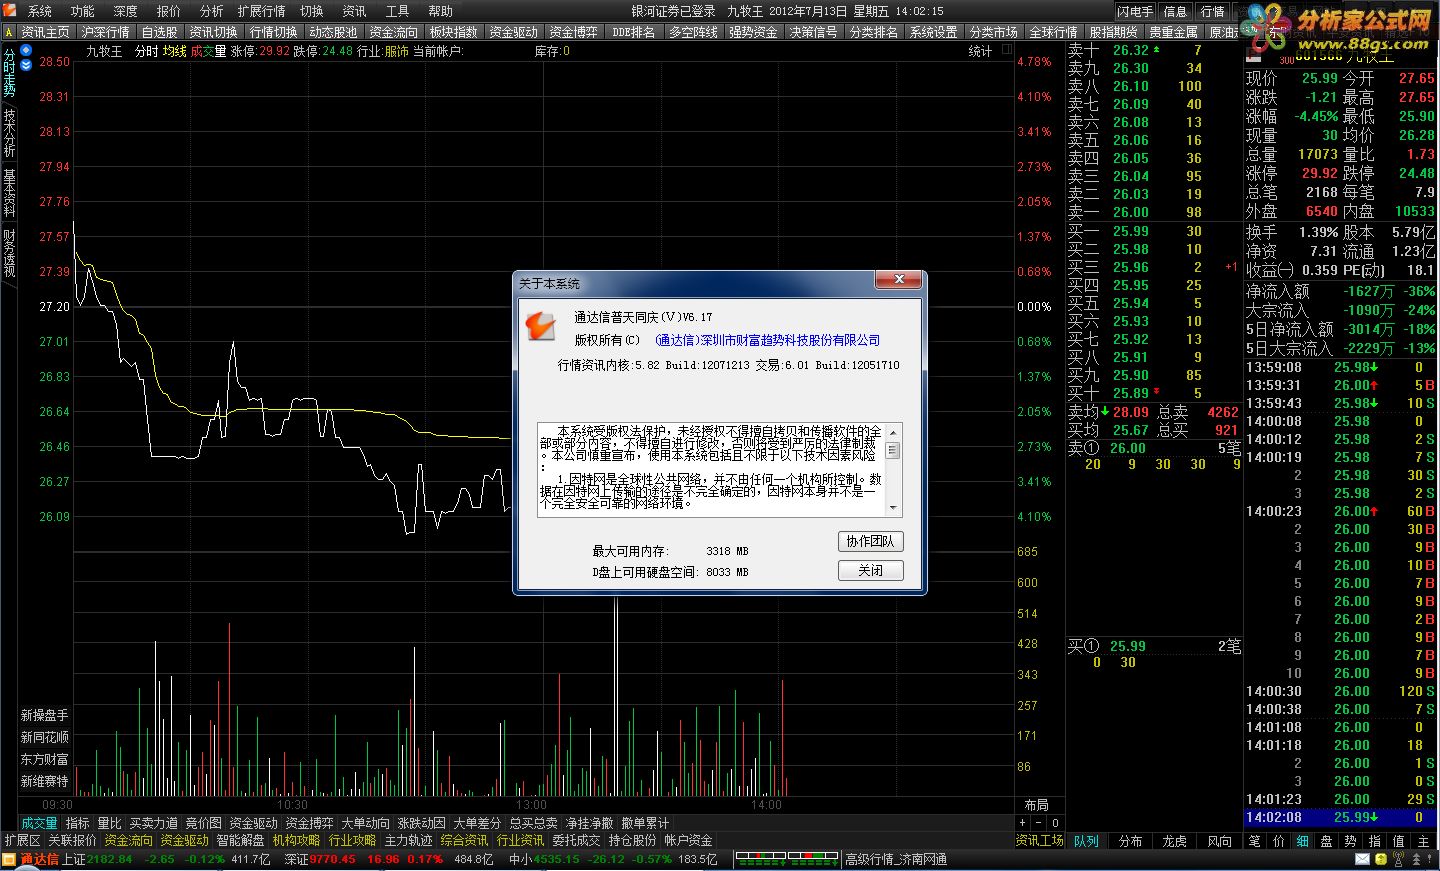
Task: Select the 队列 tab below order book
Action: 1087,841
